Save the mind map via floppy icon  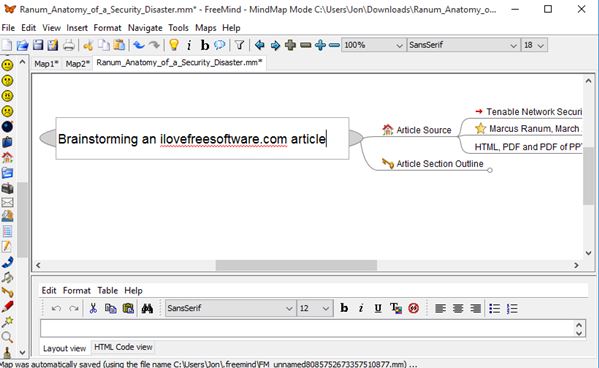tap(37, 45)
